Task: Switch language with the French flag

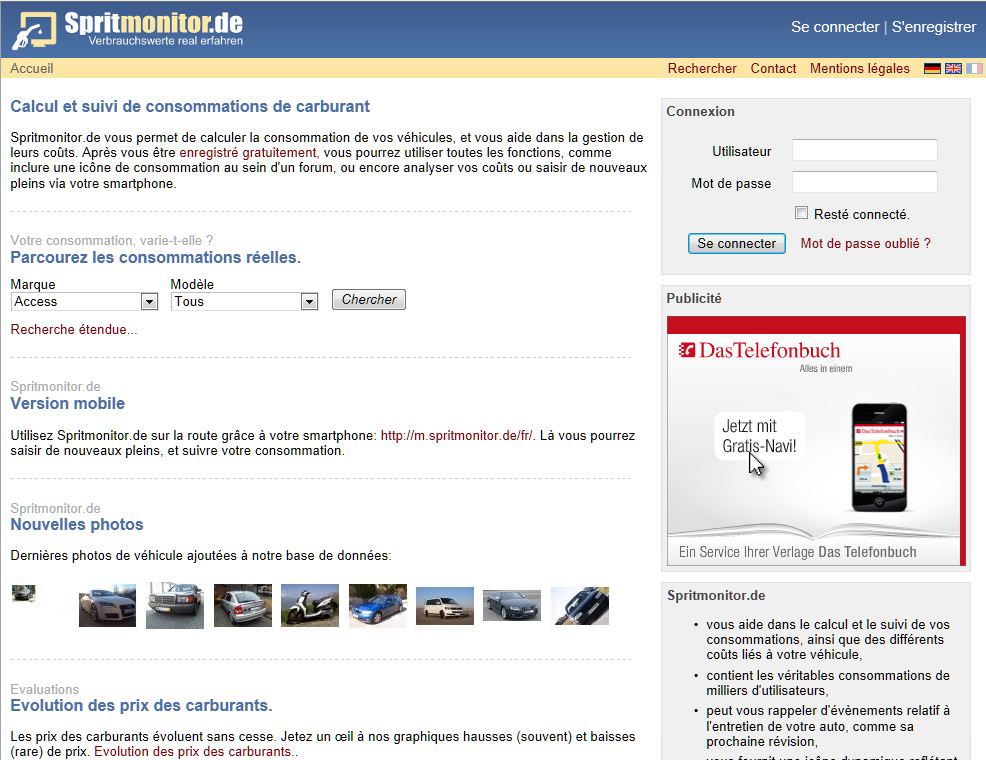Action: click(x=974, y=69)
